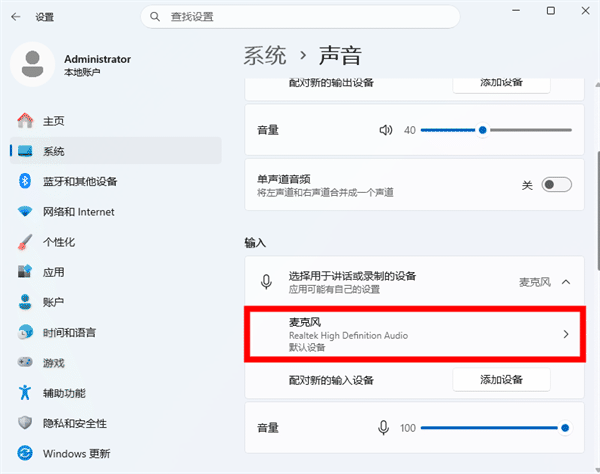The height and width of the screenshot is (474, 600).
Task: Click the Windows 更新 sync icon
Action: 25,453
